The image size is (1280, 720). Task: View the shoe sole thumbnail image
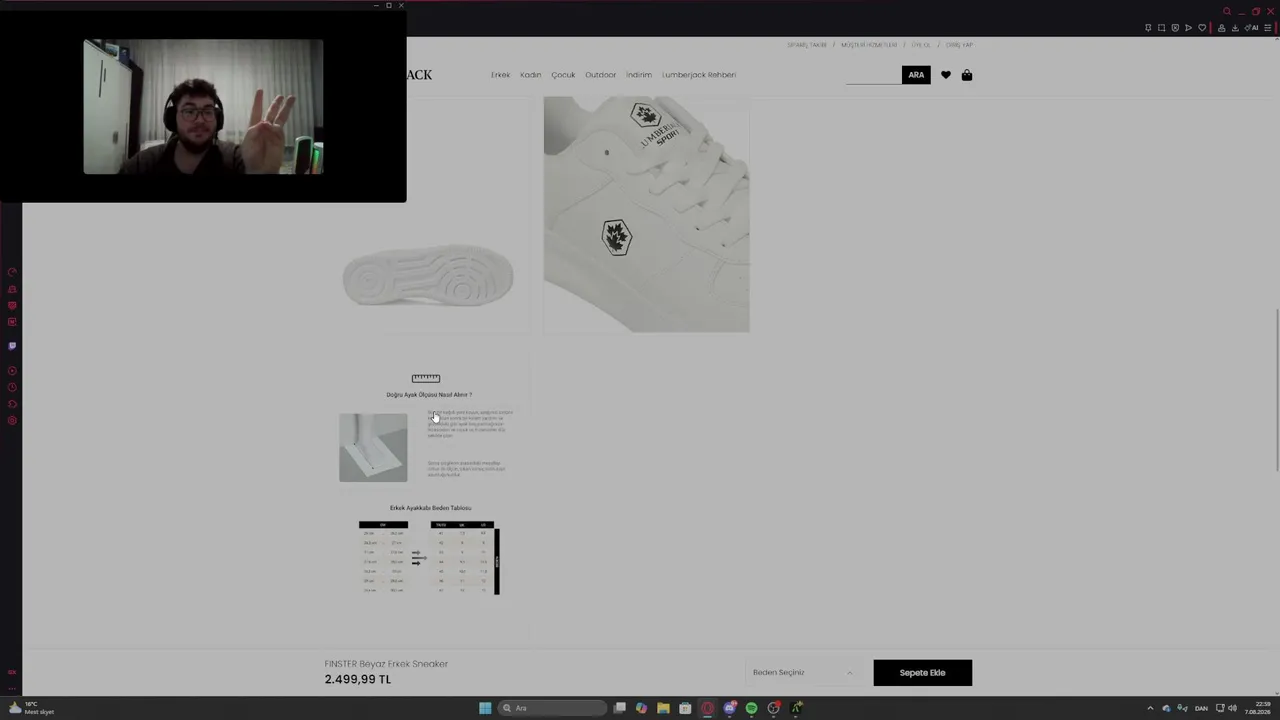[428, 276]
